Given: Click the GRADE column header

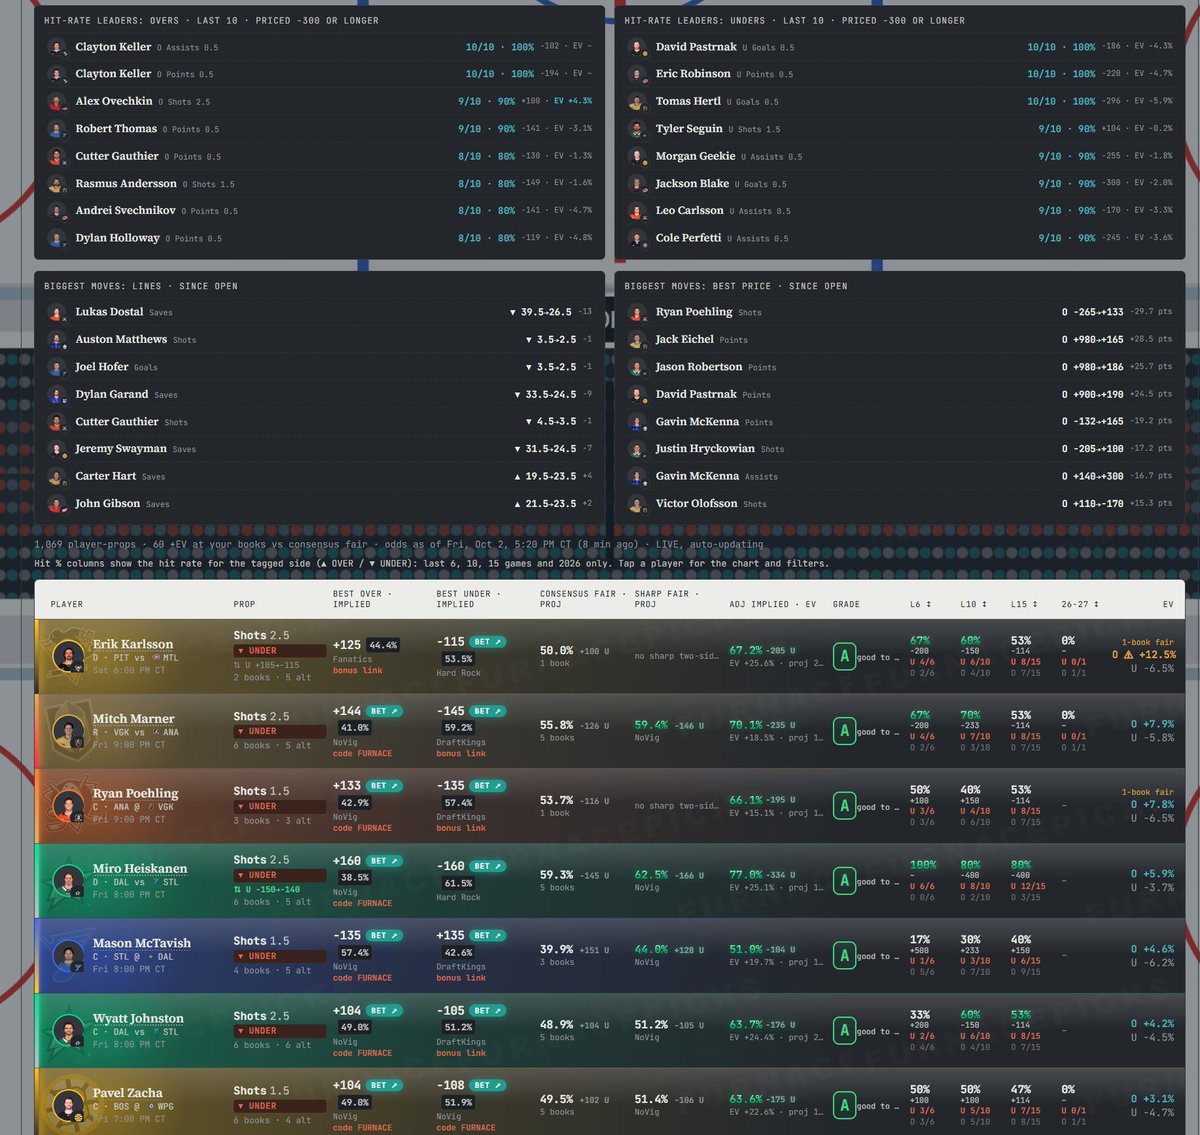Looking at the screenshot, I should click(x=846, y=604).
